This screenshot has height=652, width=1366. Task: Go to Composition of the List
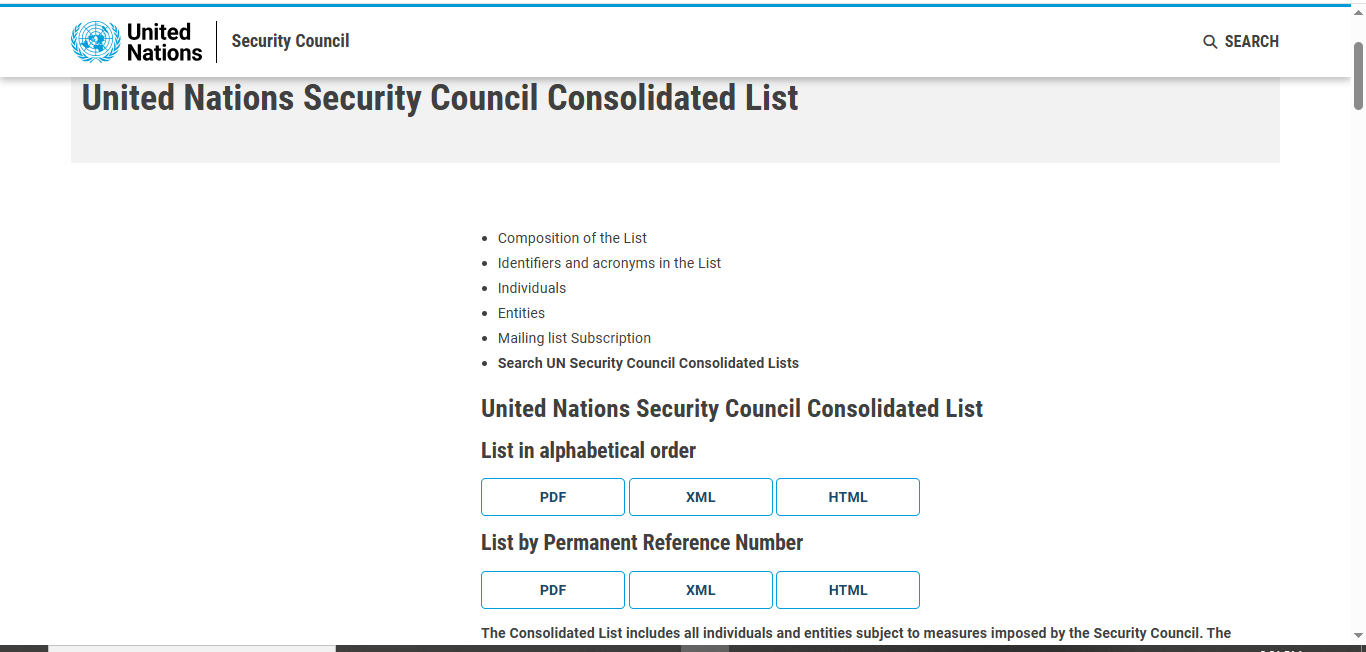click(572, 238)
